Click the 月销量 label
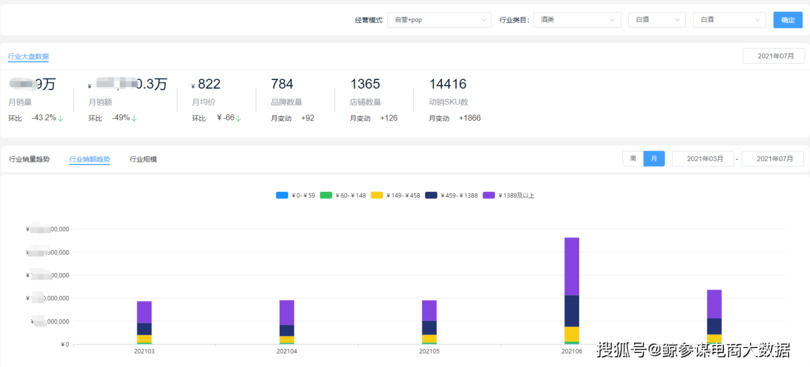Viewport: 810px width, 367px height. pyautogui.click(x=20, y=103)
